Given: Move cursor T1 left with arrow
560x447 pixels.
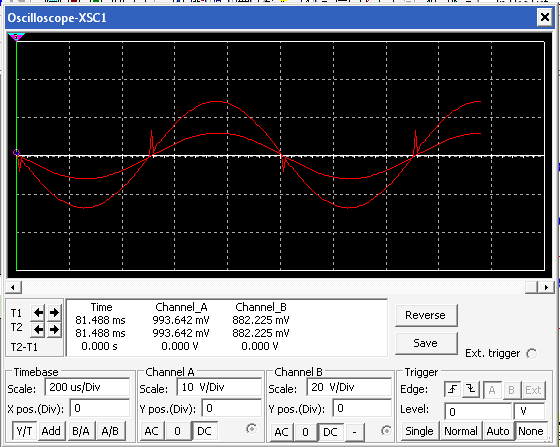Looking at the screenshot, I should click(38, 313).
